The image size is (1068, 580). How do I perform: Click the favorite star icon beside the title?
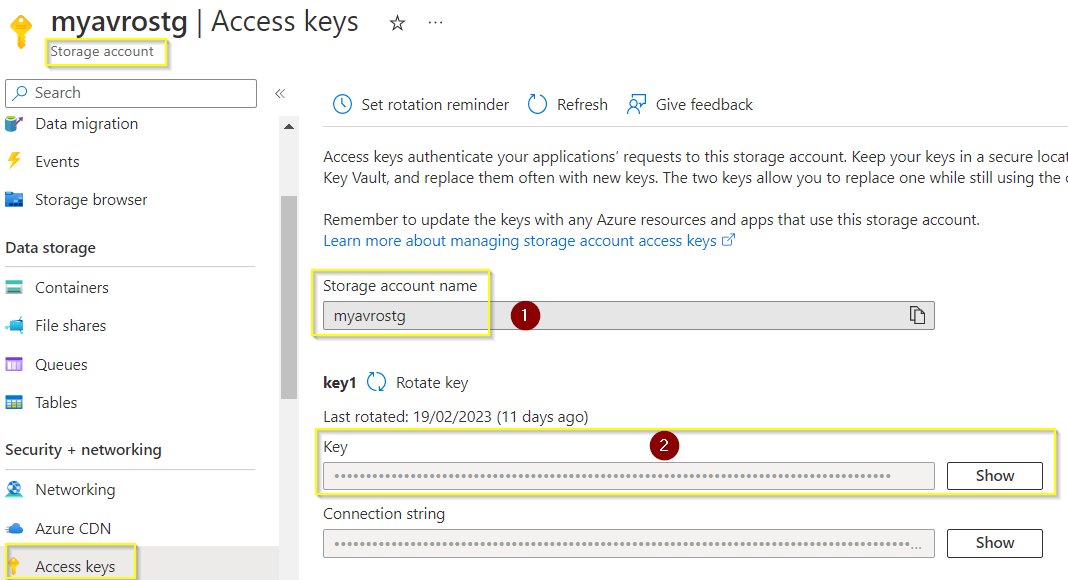coord(397,23)
